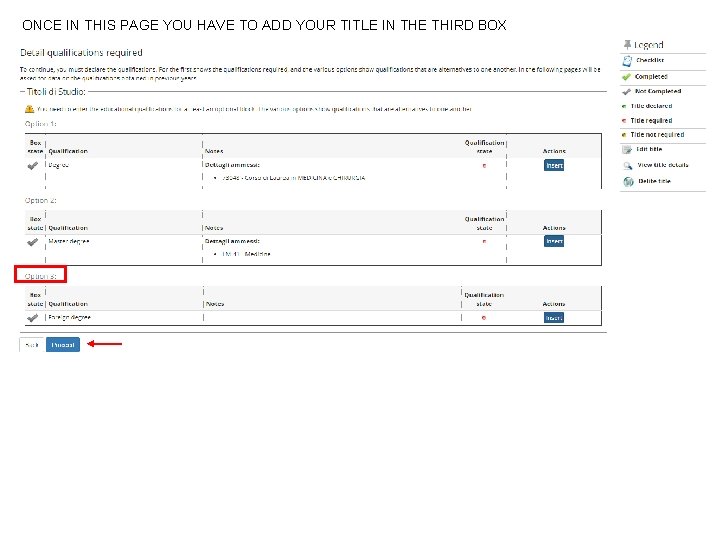
Task: Click the 'Titoli di Studio:' section label
Action: (56, 92)
